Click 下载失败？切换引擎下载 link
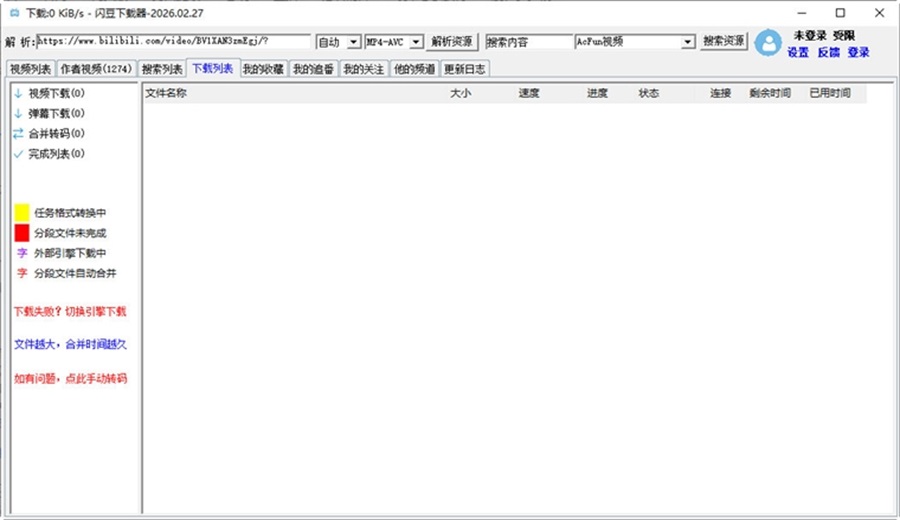Viewport: 900px width, 520px height. (x=70, y=312)
